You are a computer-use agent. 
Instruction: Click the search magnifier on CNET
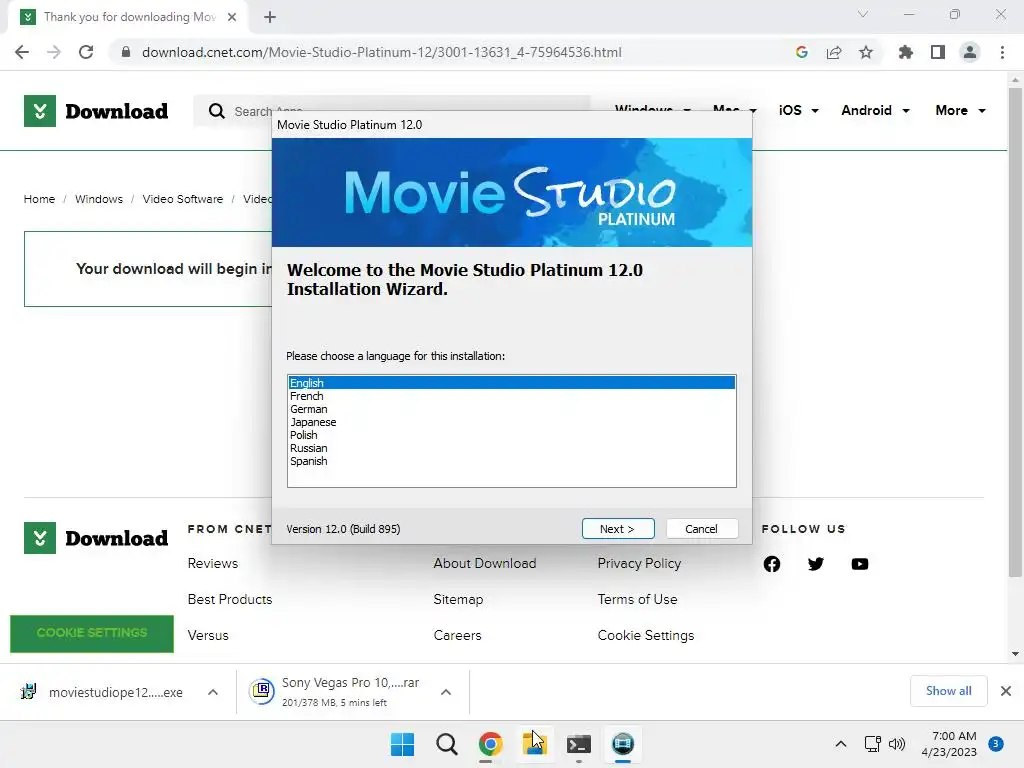point(217,111)
